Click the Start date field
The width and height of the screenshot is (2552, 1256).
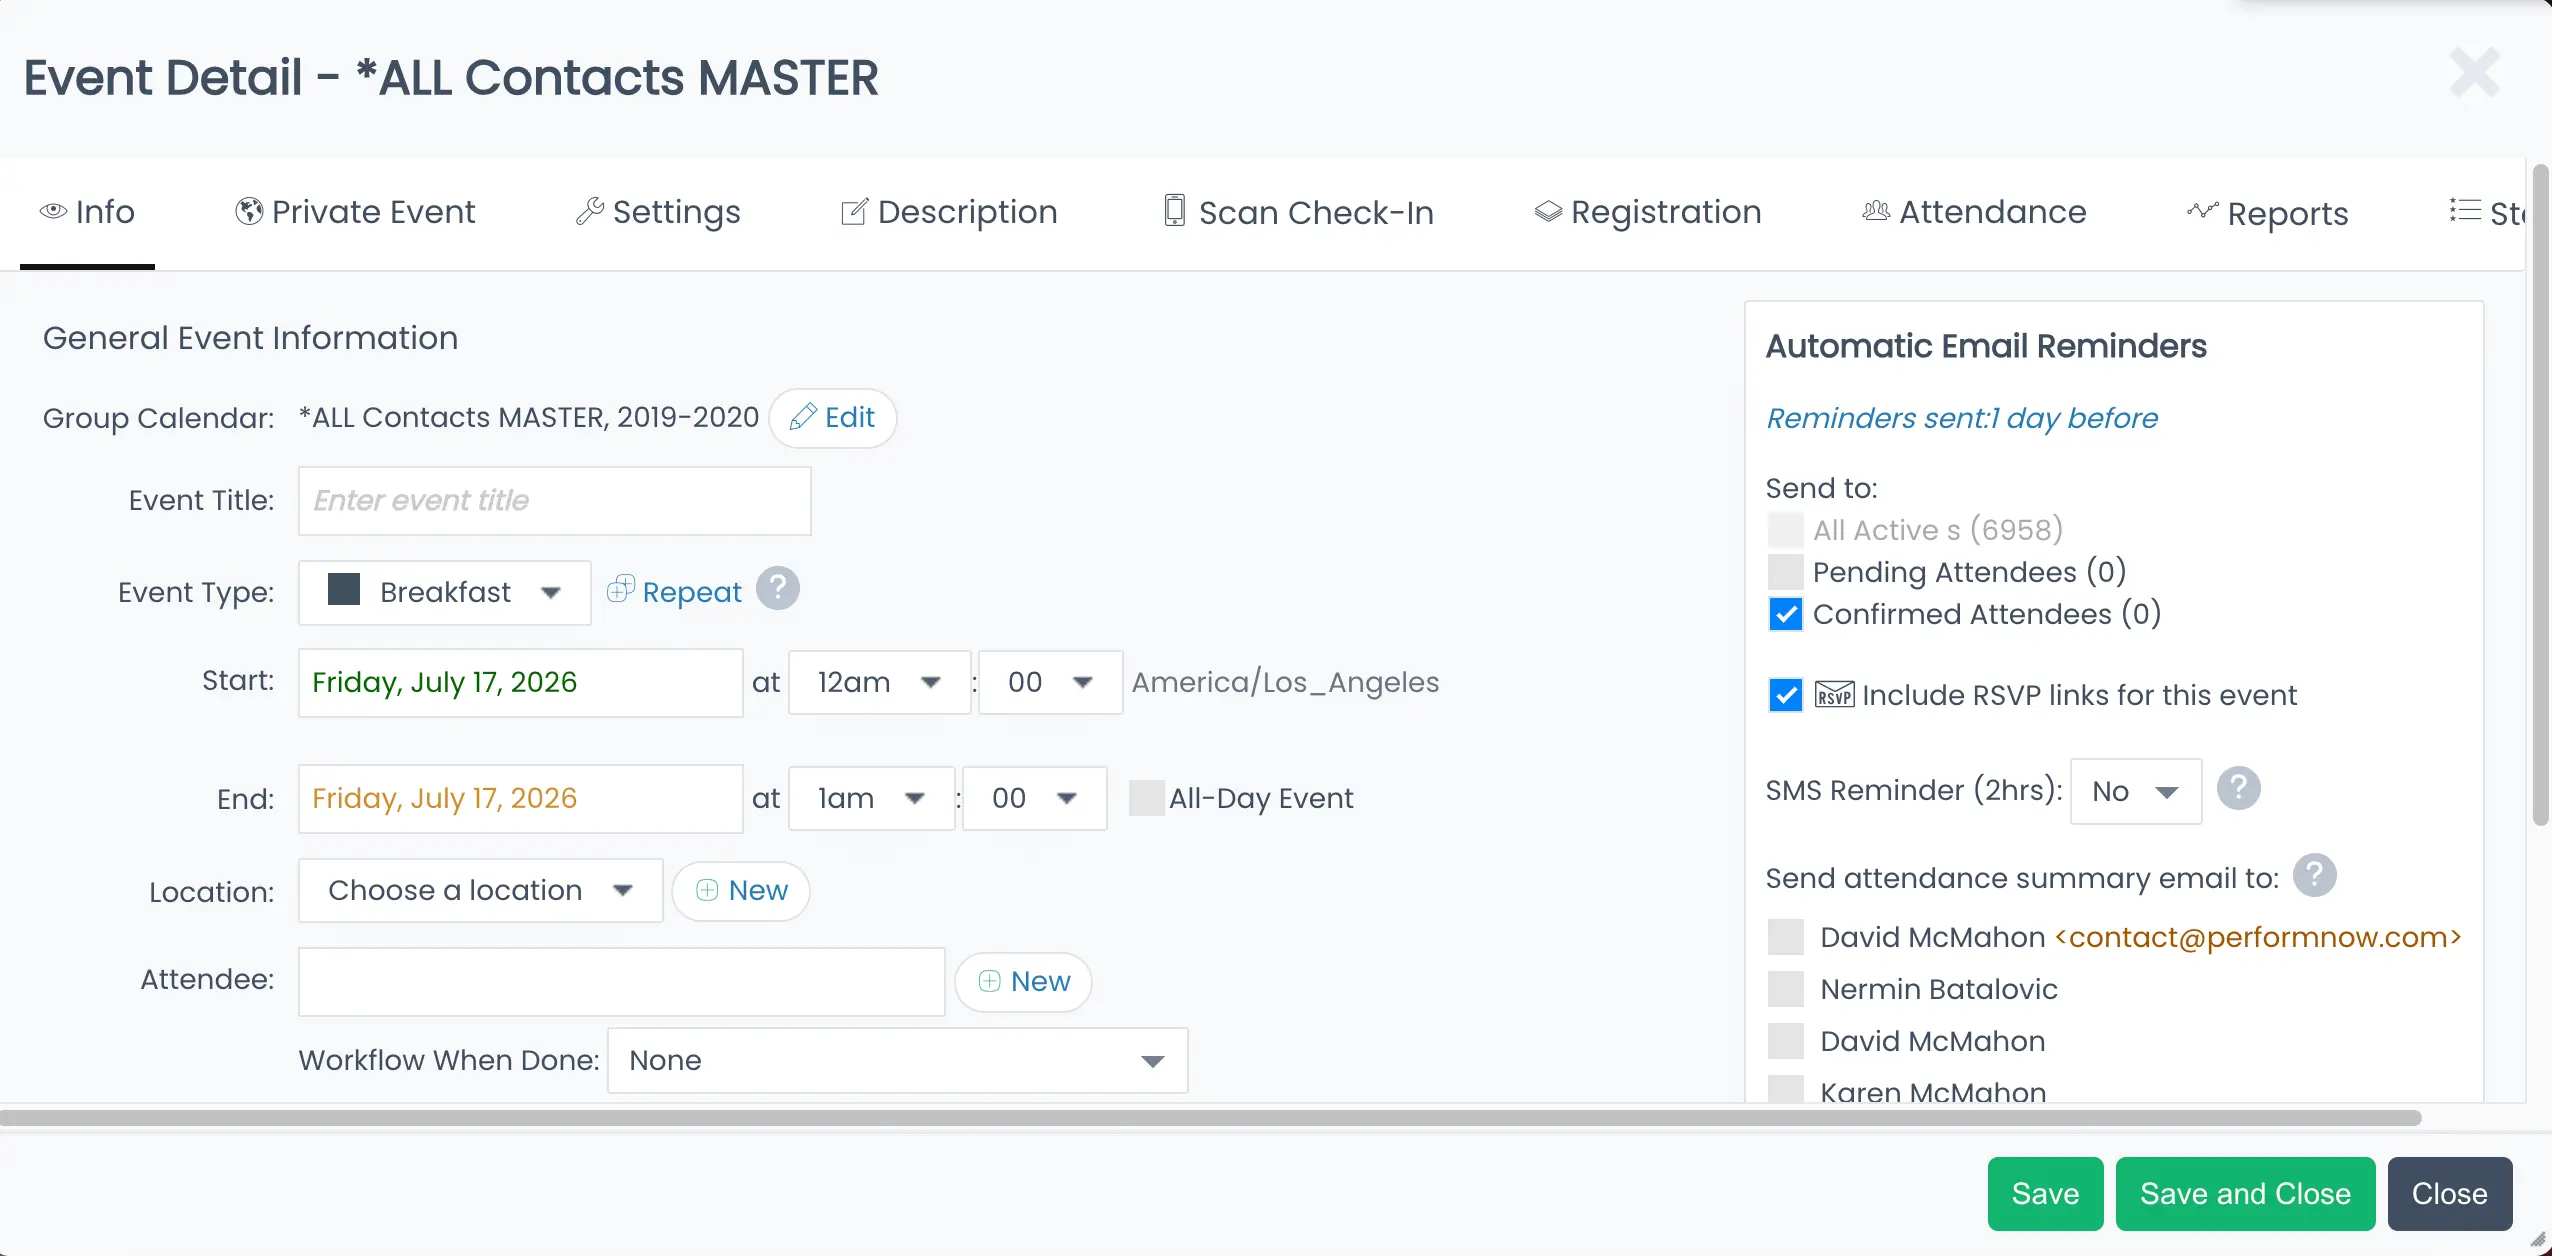[521, 683]
